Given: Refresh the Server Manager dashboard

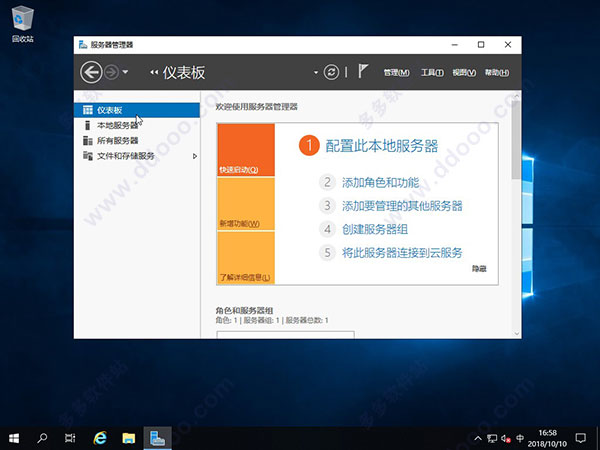Looking at the screenshot, I should (331, 72).
